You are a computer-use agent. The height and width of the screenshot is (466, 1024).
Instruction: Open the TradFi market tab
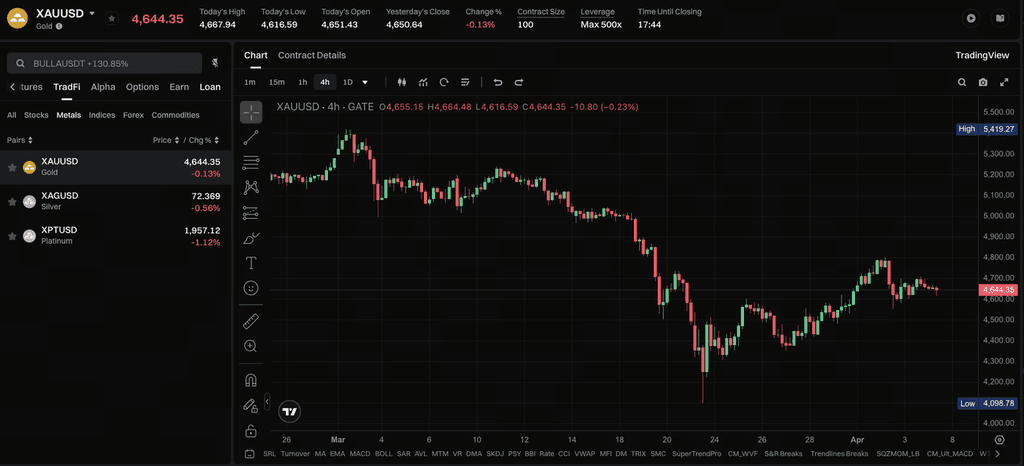tap(67, 87)
